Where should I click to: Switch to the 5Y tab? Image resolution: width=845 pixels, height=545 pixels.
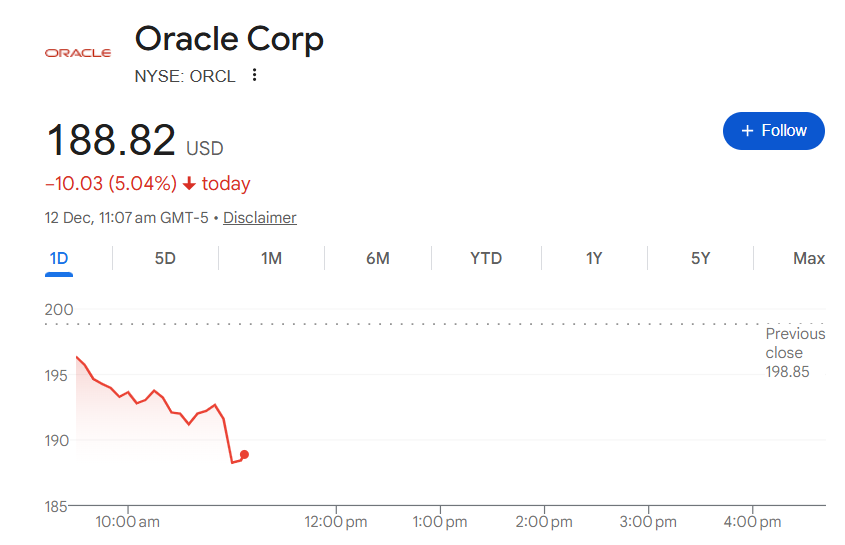(x=700, y=258)
